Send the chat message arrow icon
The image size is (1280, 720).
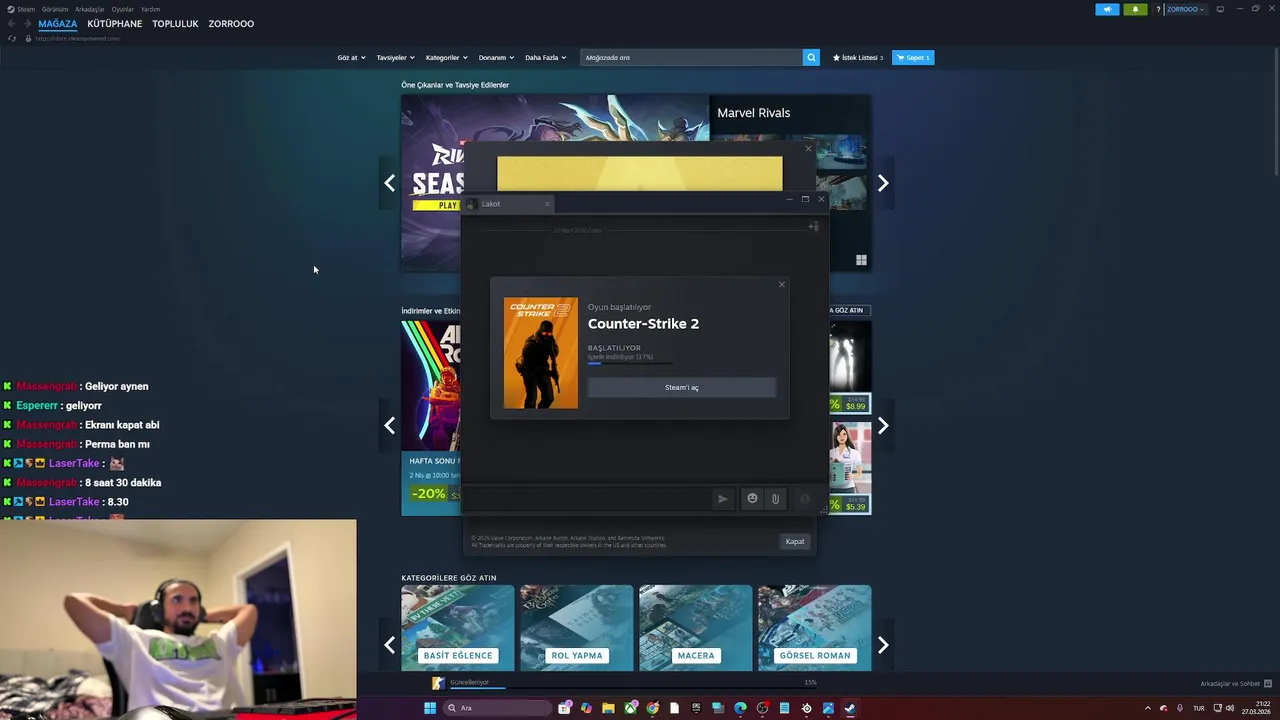pyautogui.click(x=722, y=498)
